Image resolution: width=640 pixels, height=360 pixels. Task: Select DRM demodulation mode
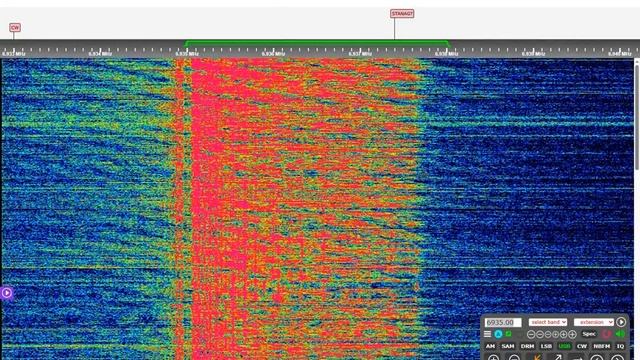coord(527,346)
